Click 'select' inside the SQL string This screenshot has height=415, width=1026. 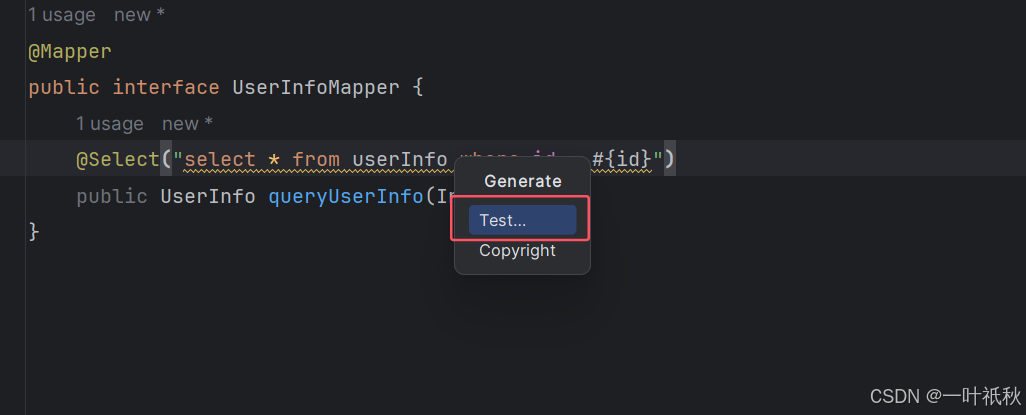tap(220, 159)
